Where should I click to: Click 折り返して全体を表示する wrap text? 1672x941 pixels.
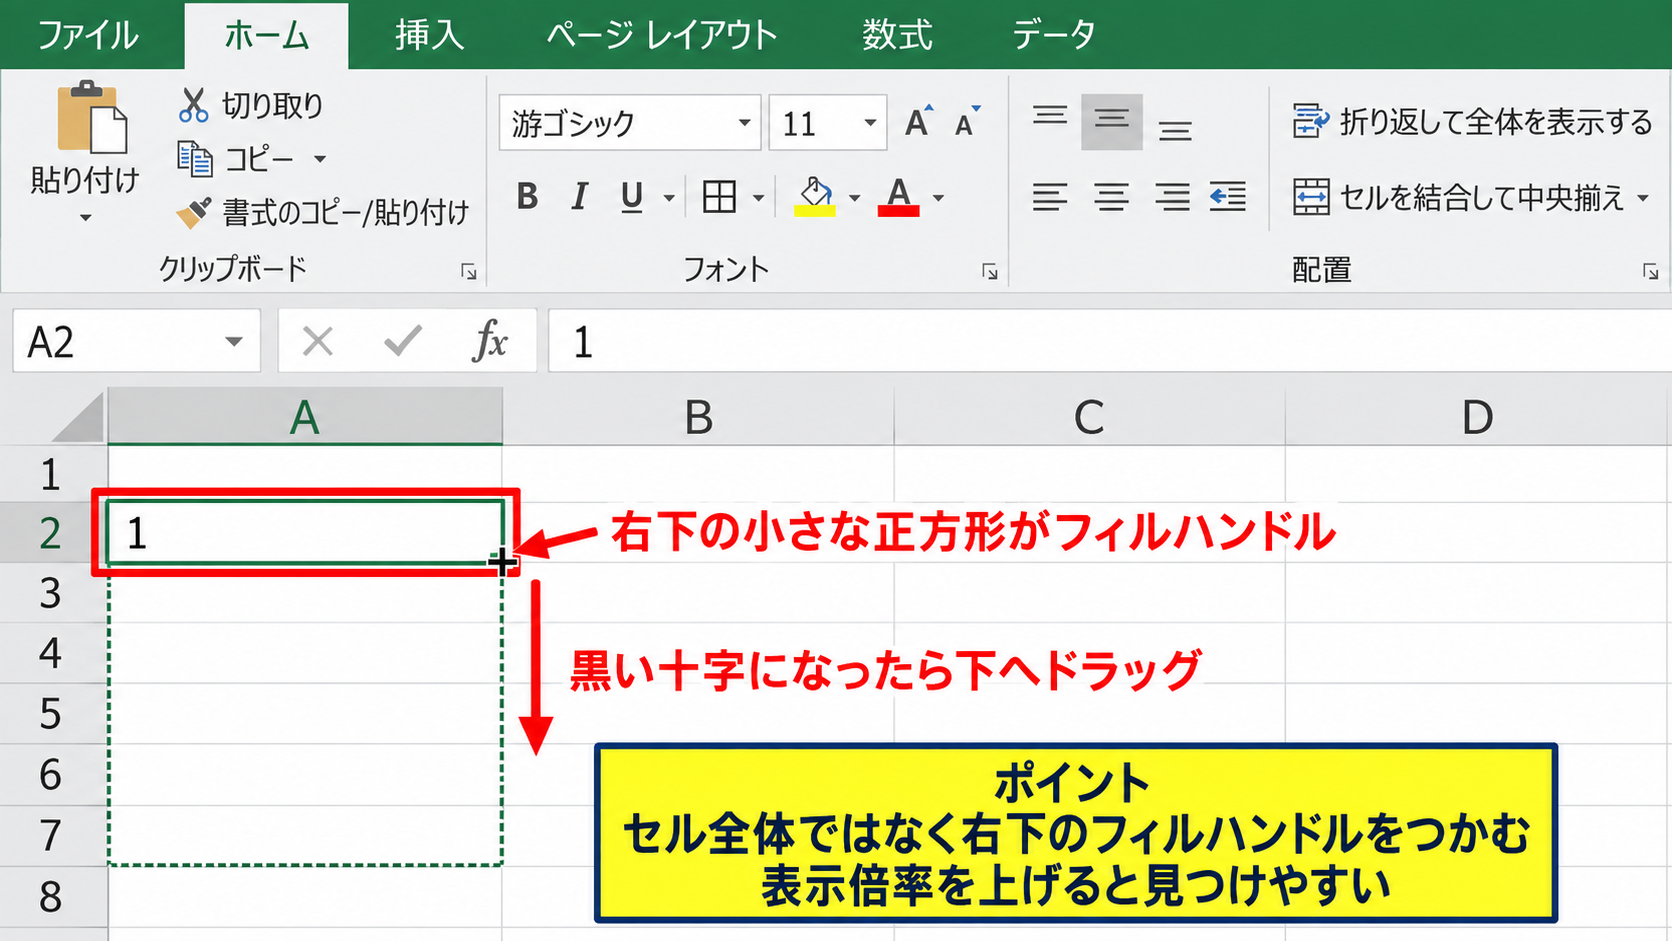point(1472,122)
